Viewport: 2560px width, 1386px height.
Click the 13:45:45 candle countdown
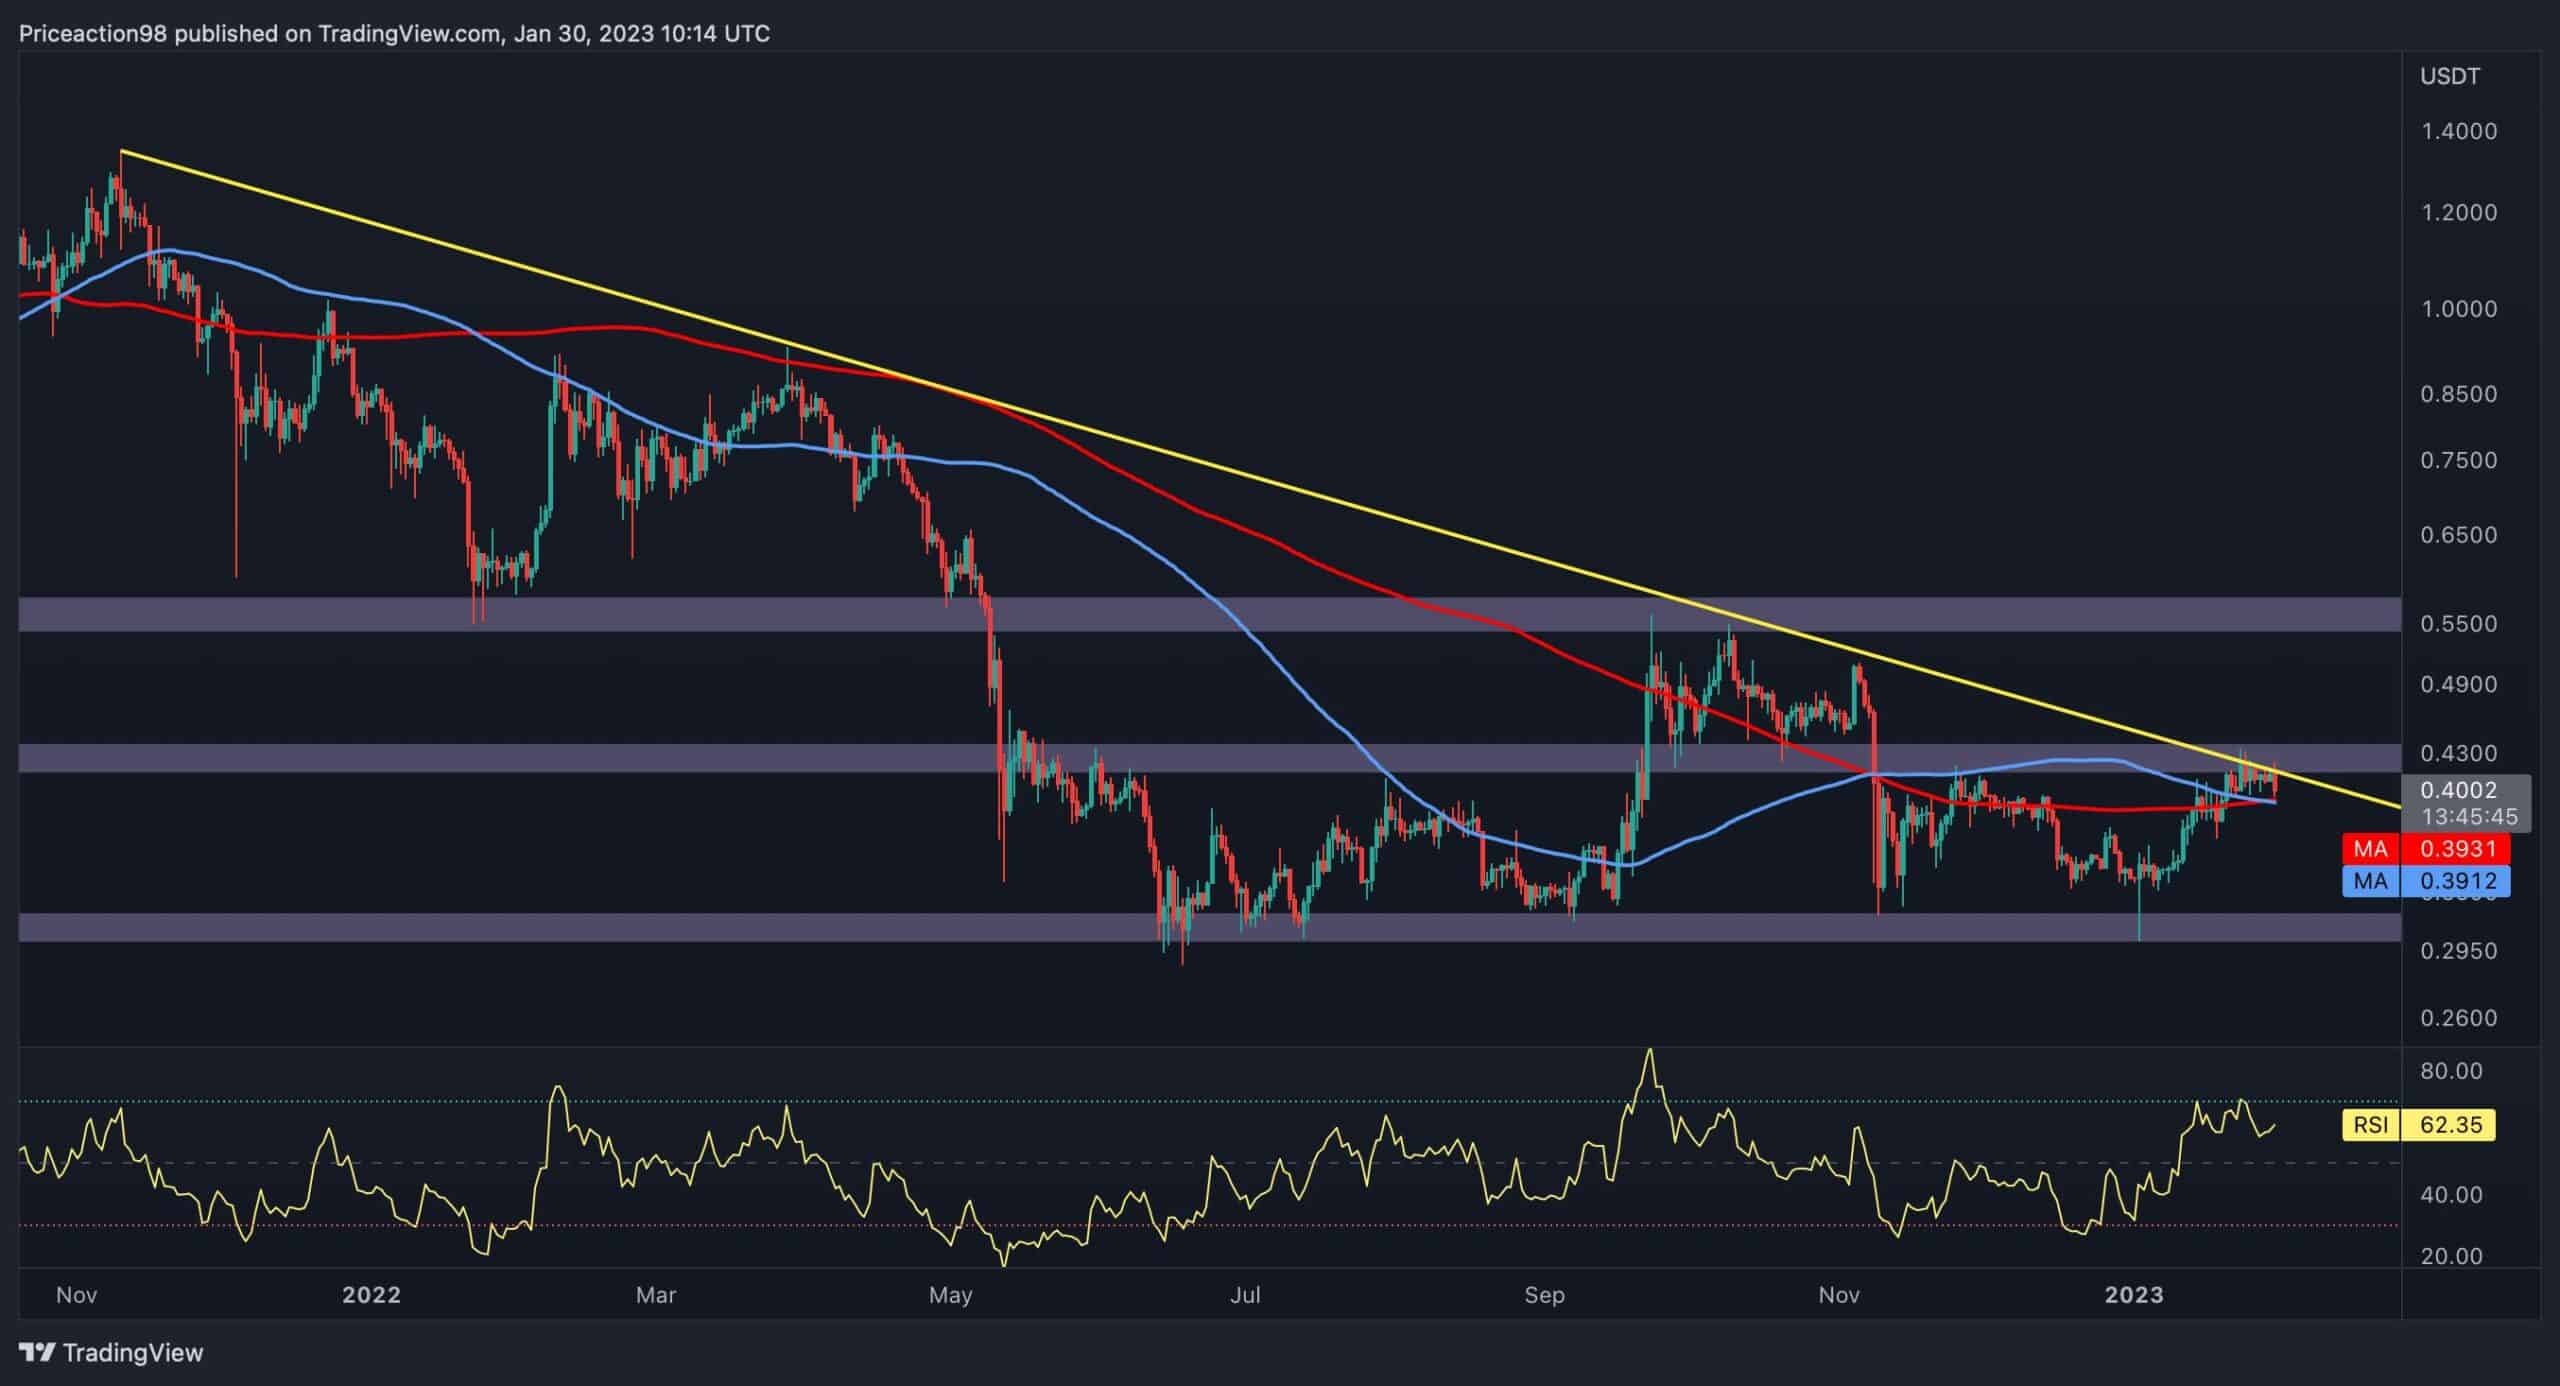[2469, 817]
